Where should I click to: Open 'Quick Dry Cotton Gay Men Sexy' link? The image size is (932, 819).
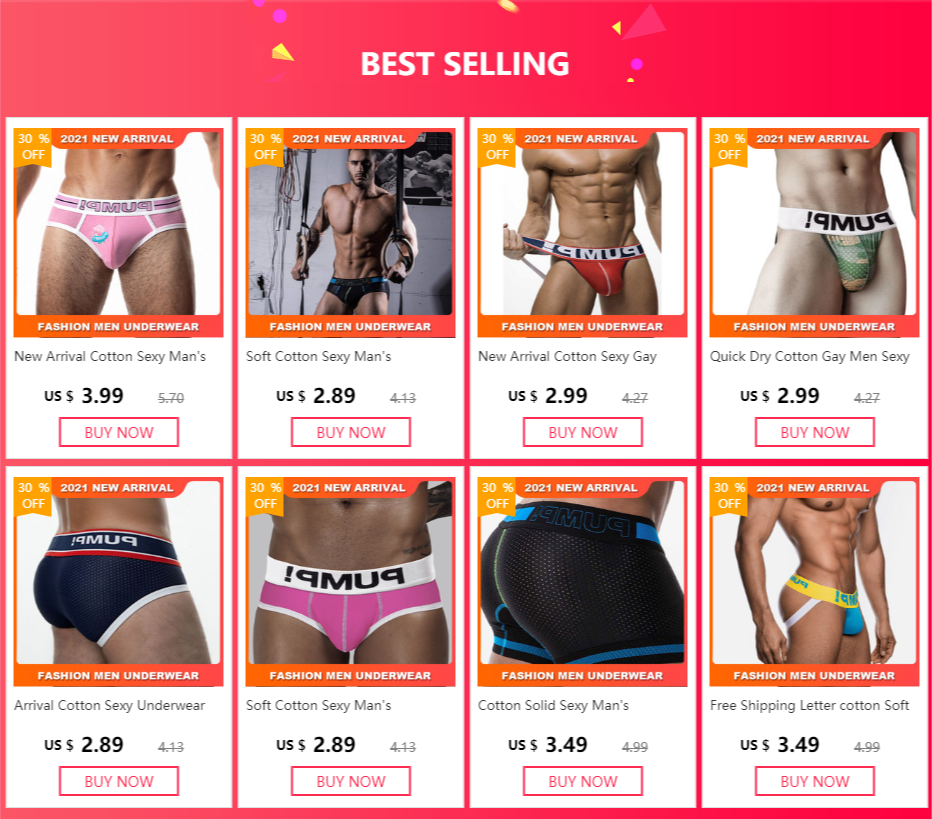810,356
